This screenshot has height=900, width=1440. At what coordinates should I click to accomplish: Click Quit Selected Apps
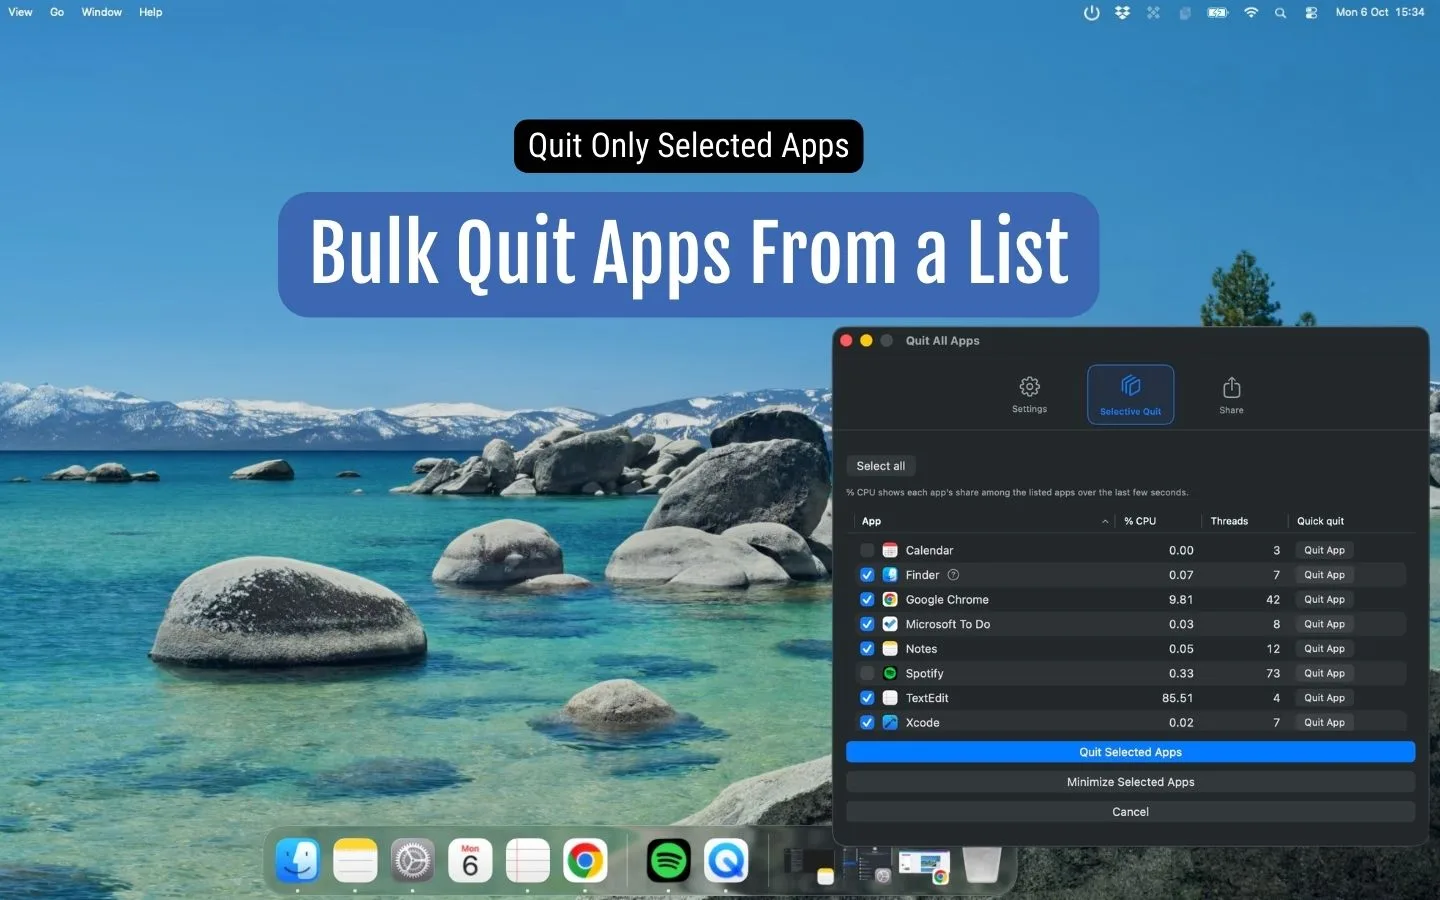[1130, 752]
